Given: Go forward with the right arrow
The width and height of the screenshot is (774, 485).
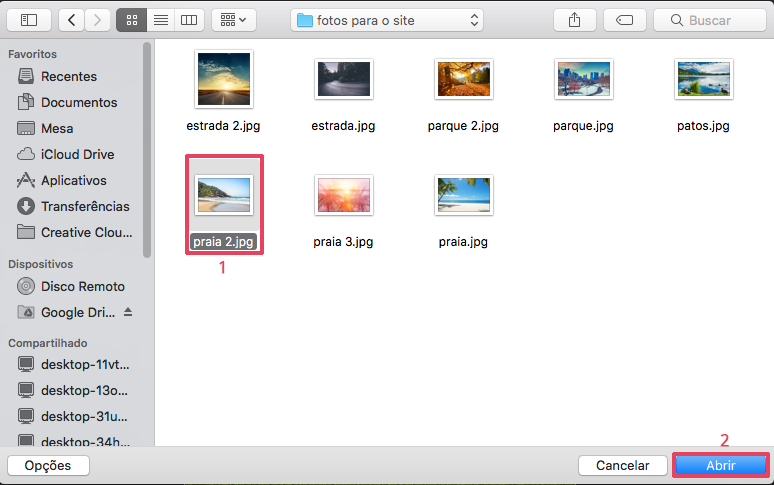Looking at the screenshot, I should (x=97, y=20).
